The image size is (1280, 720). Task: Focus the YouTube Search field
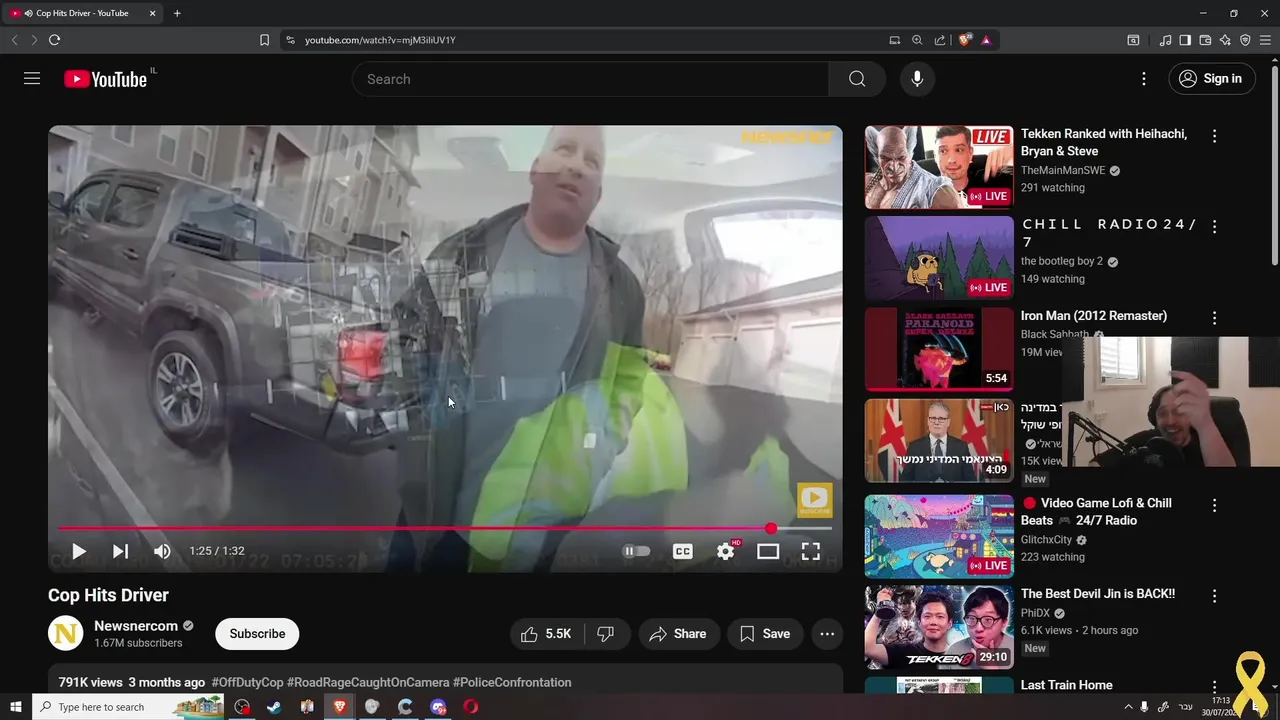point(590,79)
